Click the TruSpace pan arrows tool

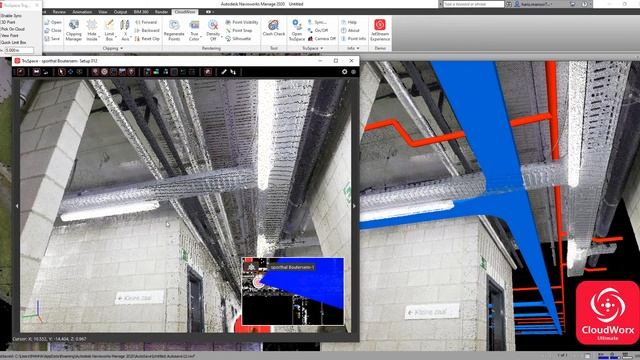70,72
